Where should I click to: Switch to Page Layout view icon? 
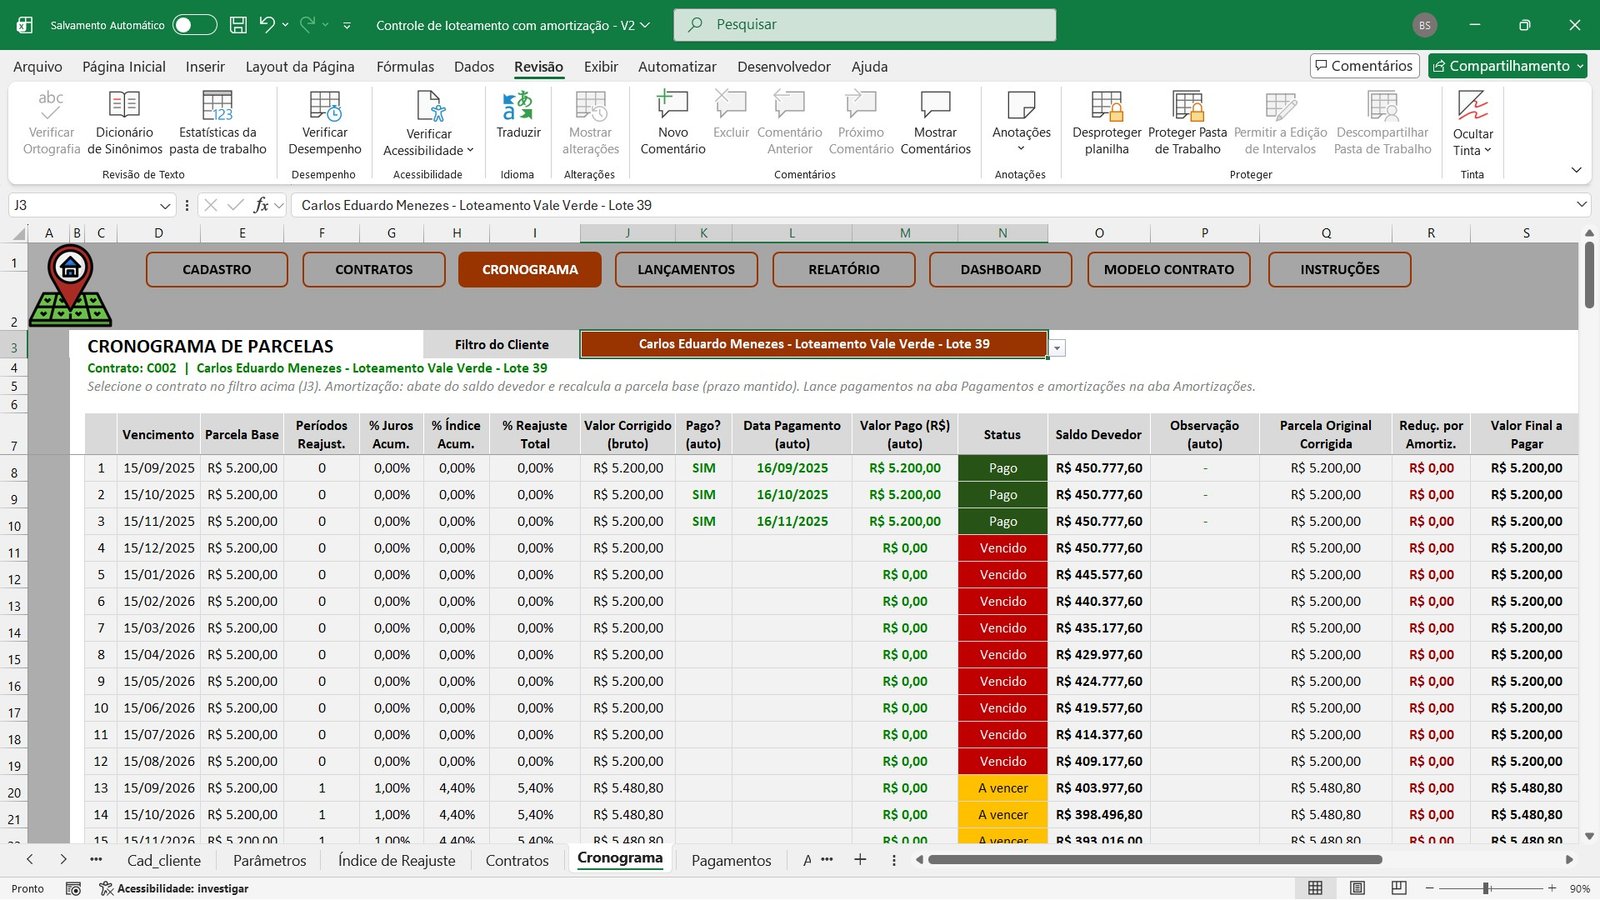tap(1357, 888)
